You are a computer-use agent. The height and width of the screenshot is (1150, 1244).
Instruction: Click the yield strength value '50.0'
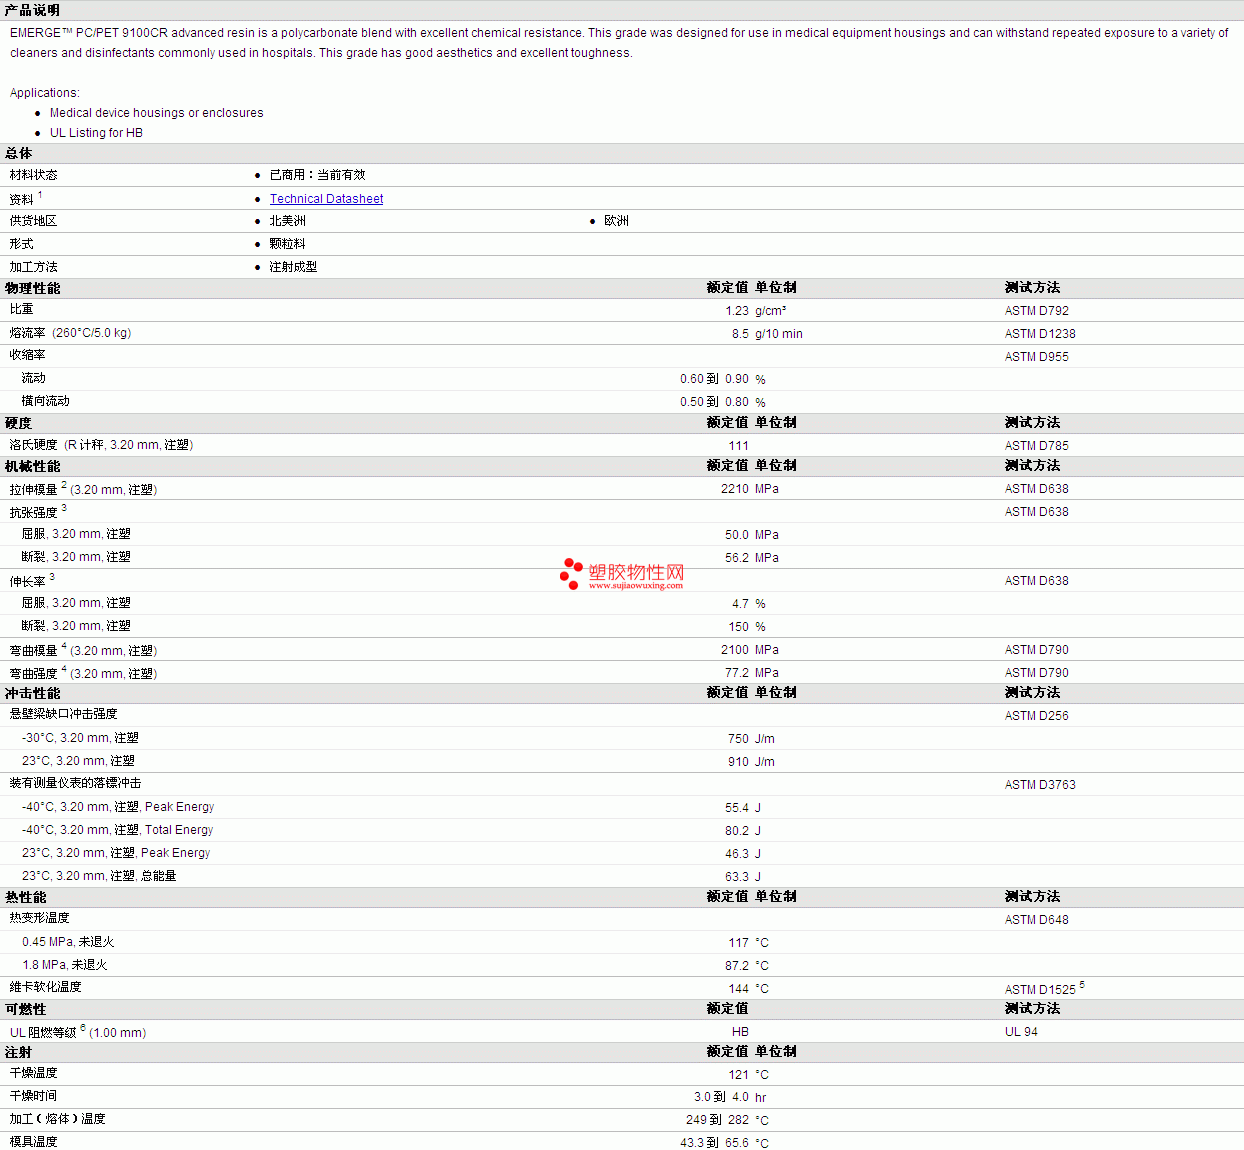(x=737, y=535)
